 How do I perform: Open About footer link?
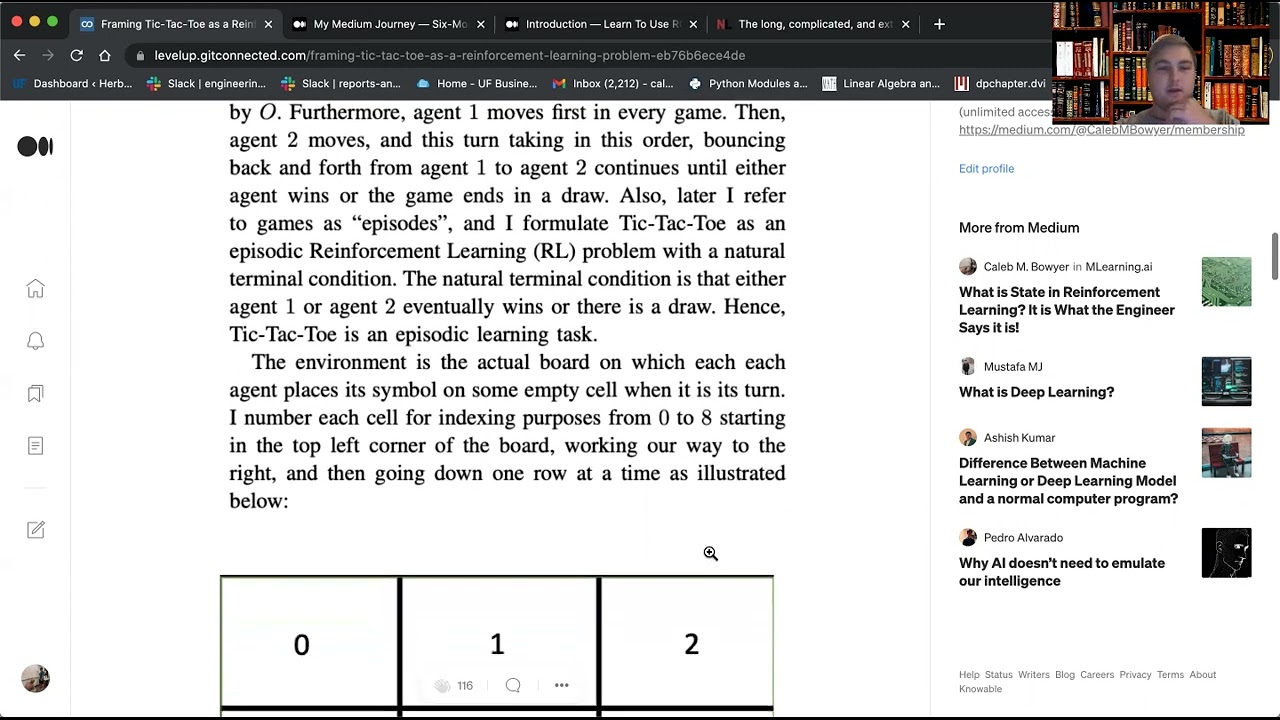pyautogui.click(x=1203, y=675)
